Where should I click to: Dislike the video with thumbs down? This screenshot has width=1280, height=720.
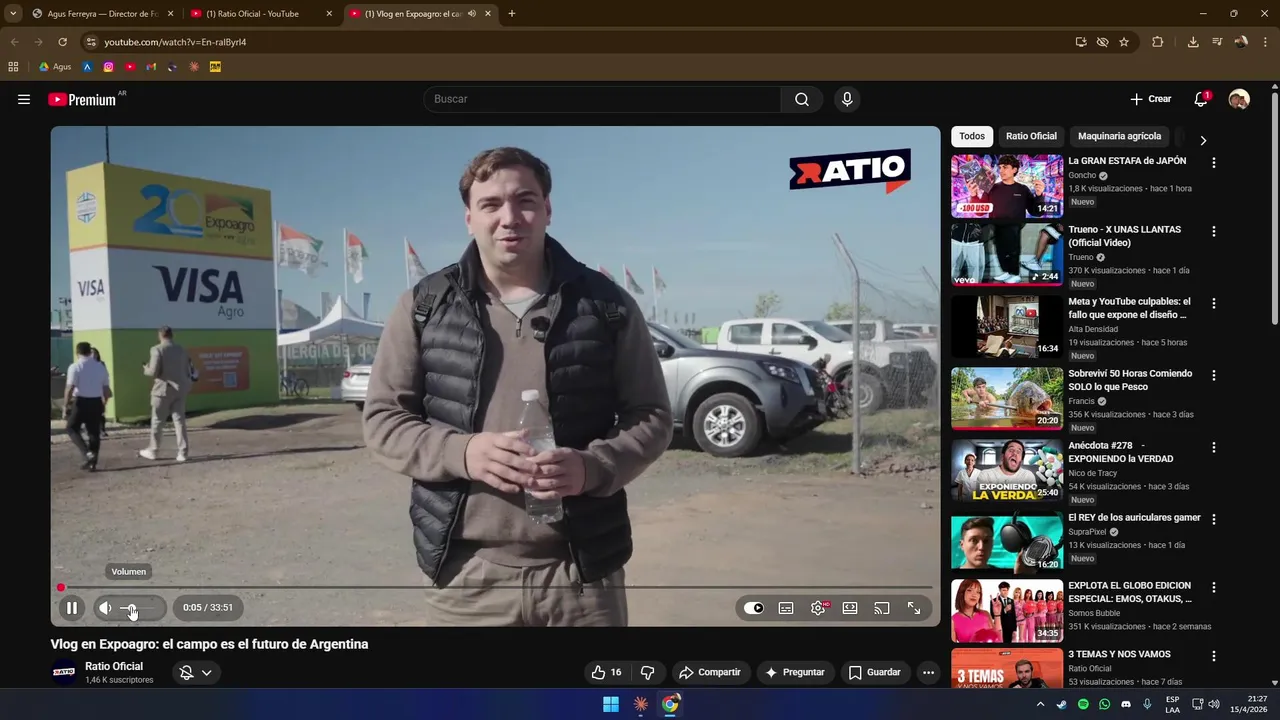648,672
